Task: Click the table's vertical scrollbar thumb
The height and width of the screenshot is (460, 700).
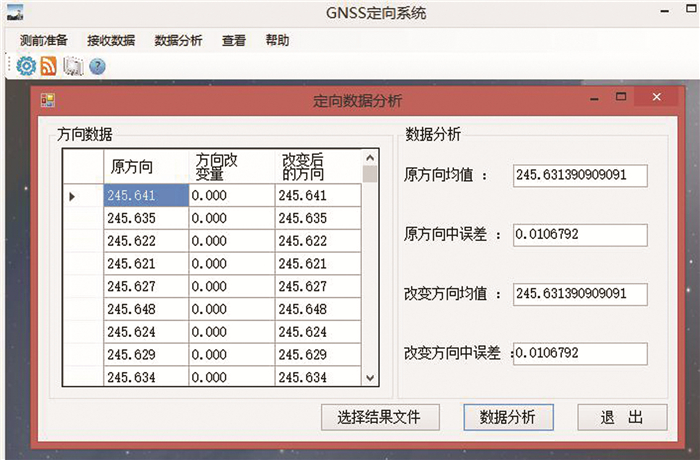Action: [370, 174]
